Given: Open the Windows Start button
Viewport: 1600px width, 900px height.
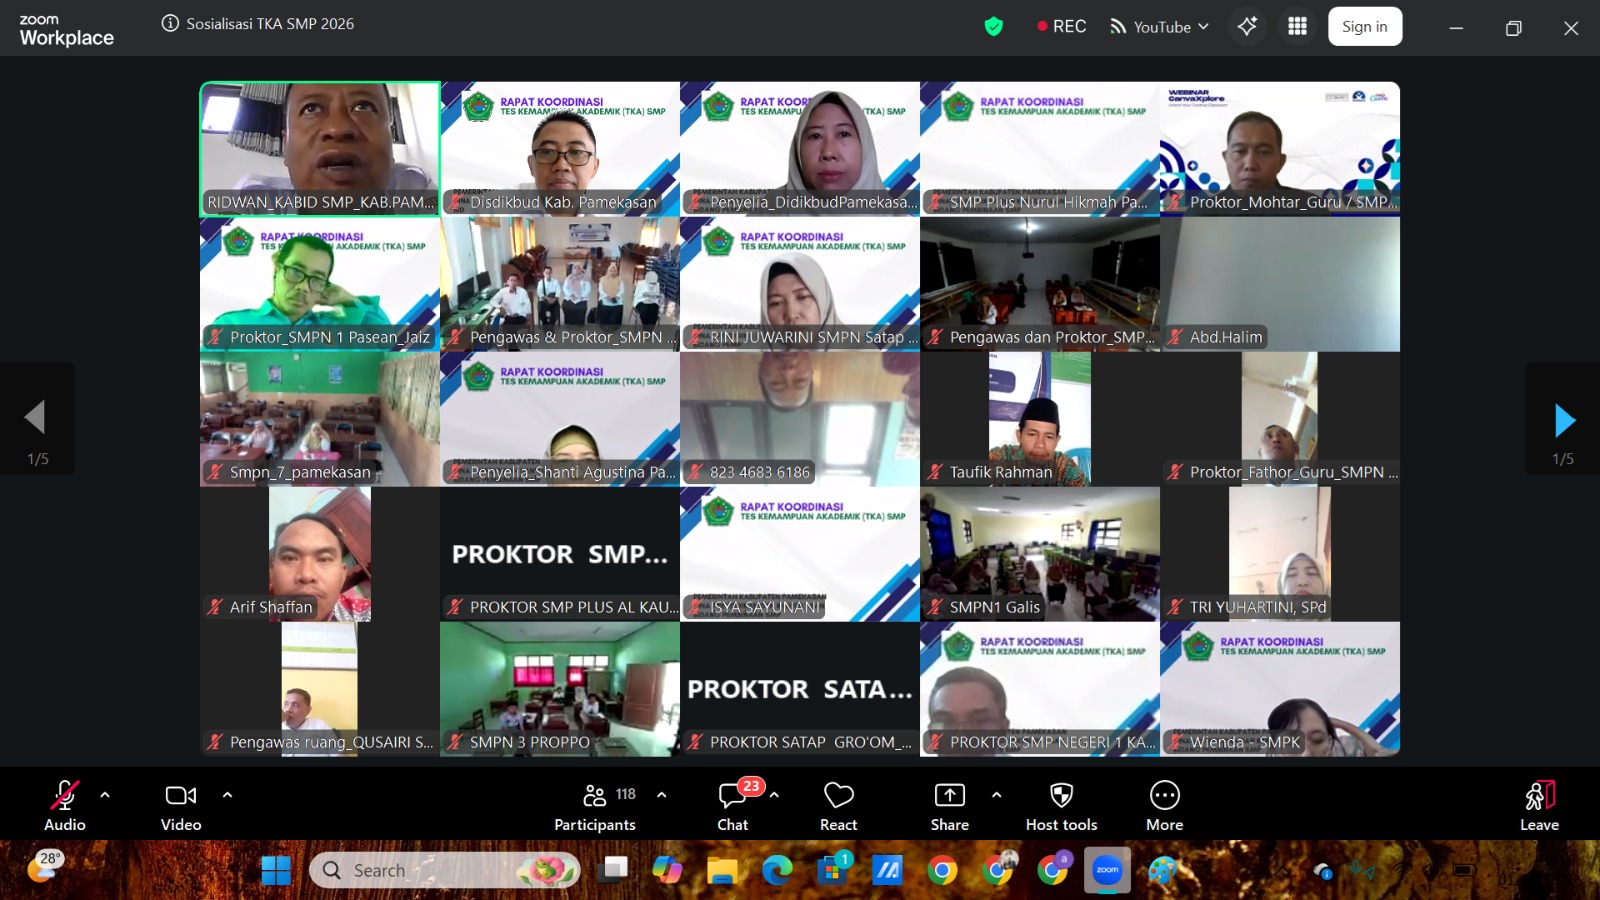Looking at the screenshot, I should (276, 870).
